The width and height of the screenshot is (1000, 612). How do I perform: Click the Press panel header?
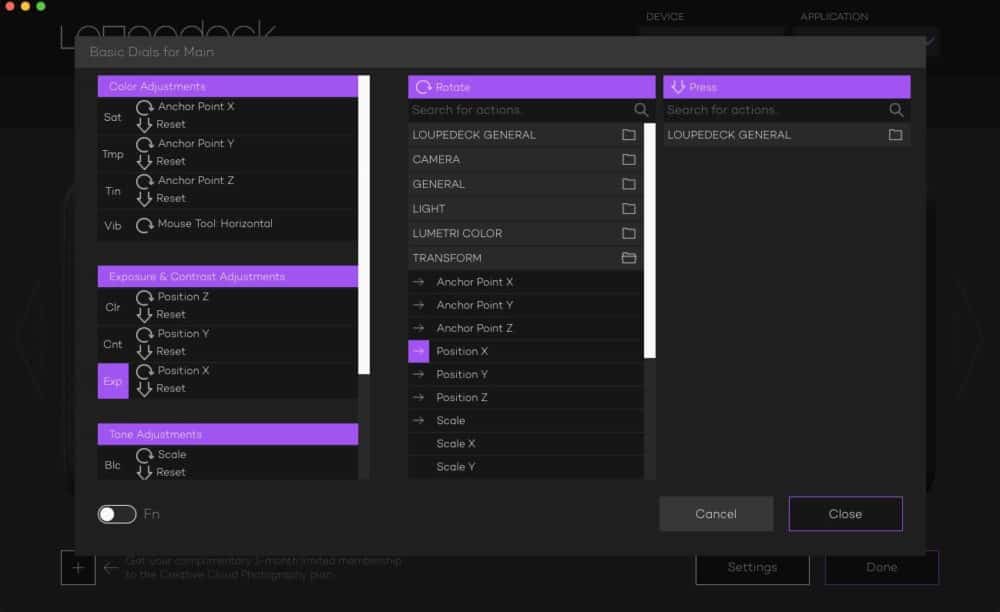(x=786, y=87)
